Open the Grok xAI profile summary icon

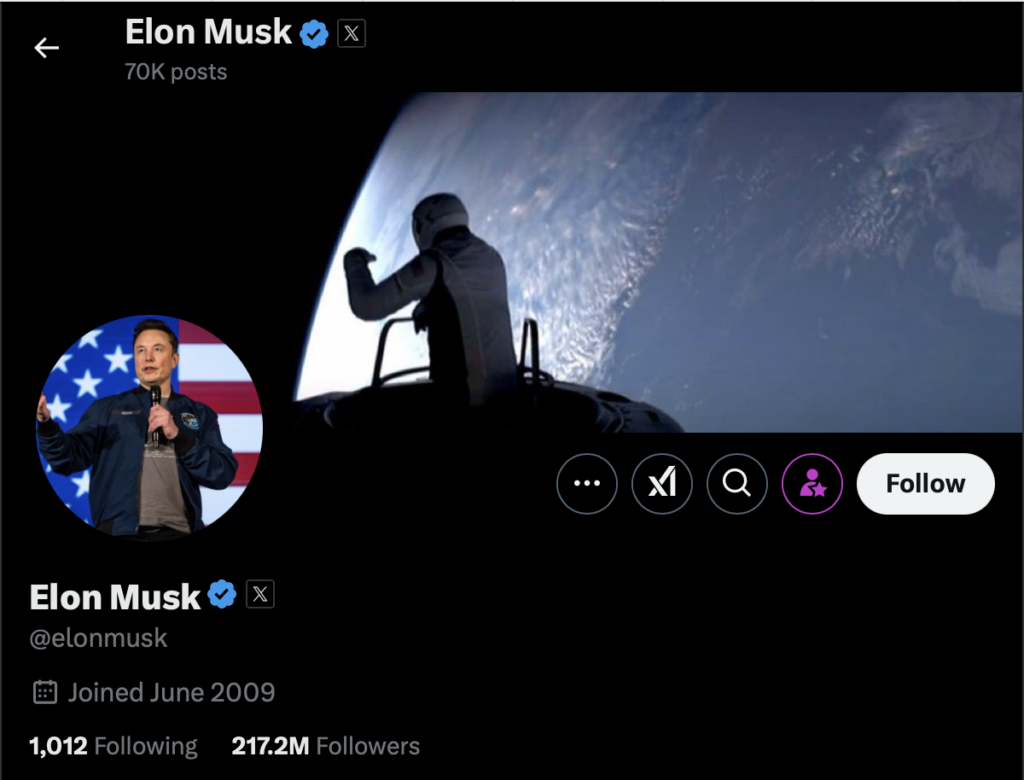(662, 483)
